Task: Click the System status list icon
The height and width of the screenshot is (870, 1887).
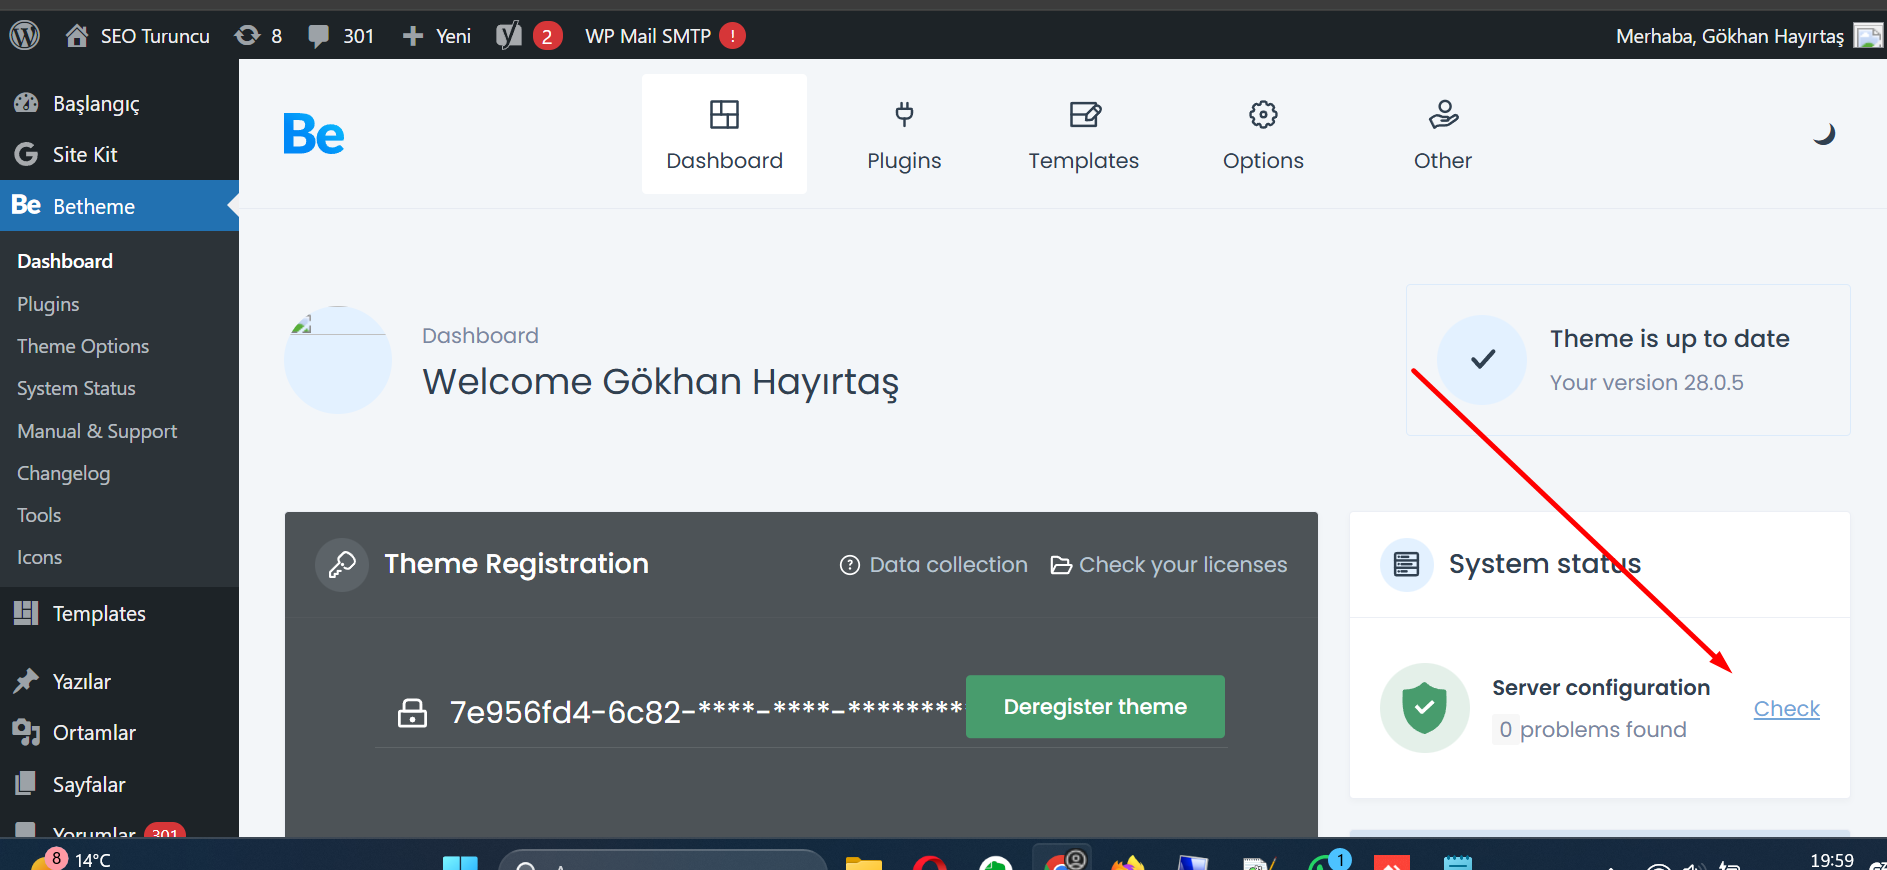Action: click(x=1406, y=564)
